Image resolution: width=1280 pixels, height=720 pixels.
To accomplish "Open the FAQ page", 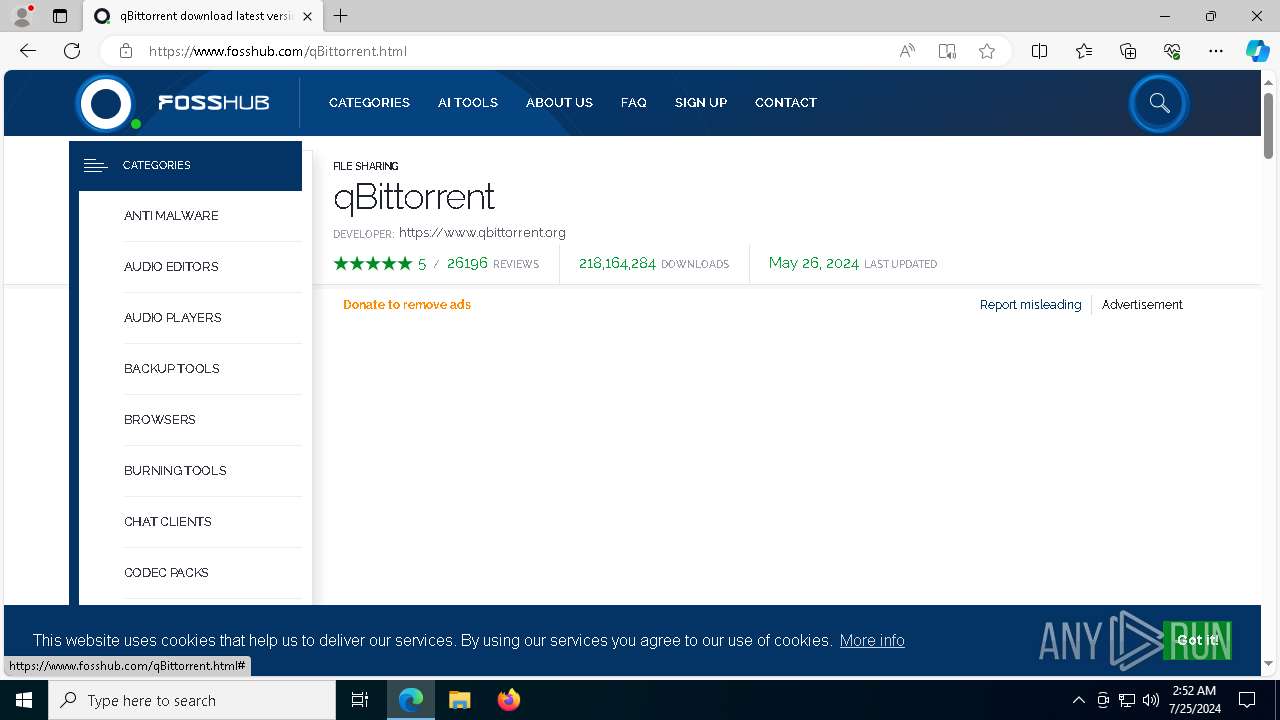I will (x=633, y=103).
